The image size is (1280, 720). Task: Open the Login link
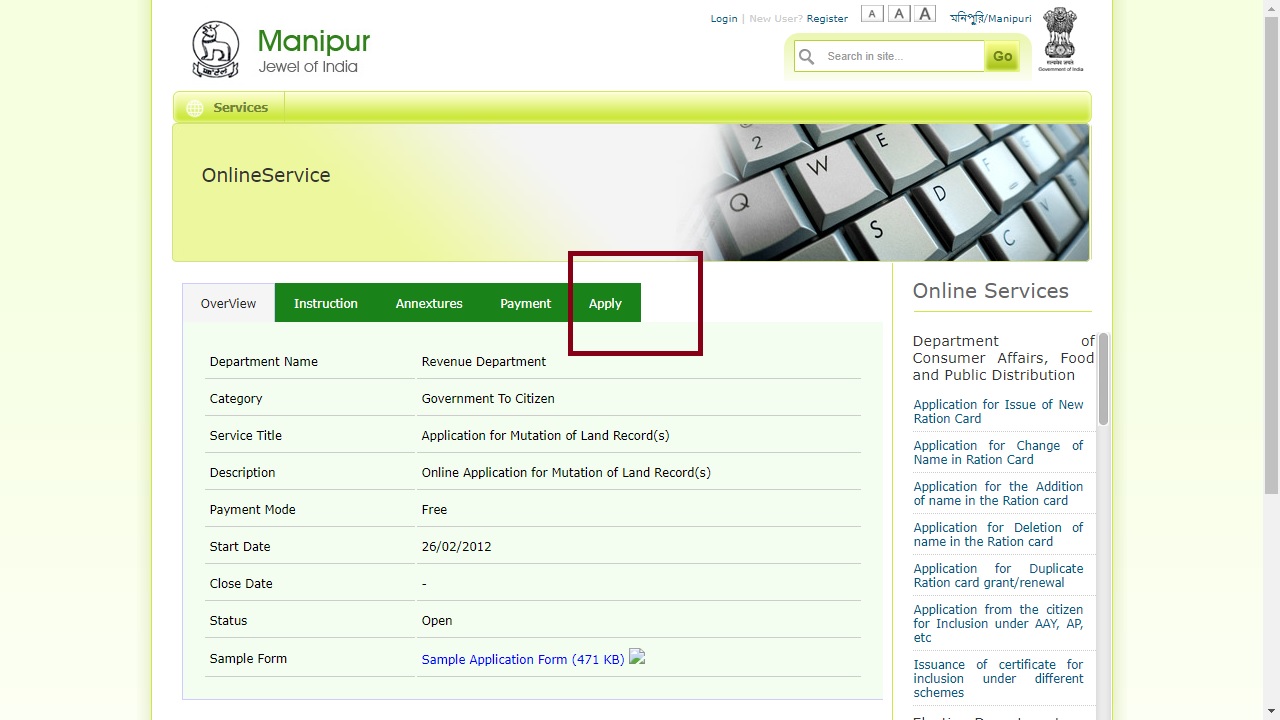pyautogui.click(x=724, y=19)
